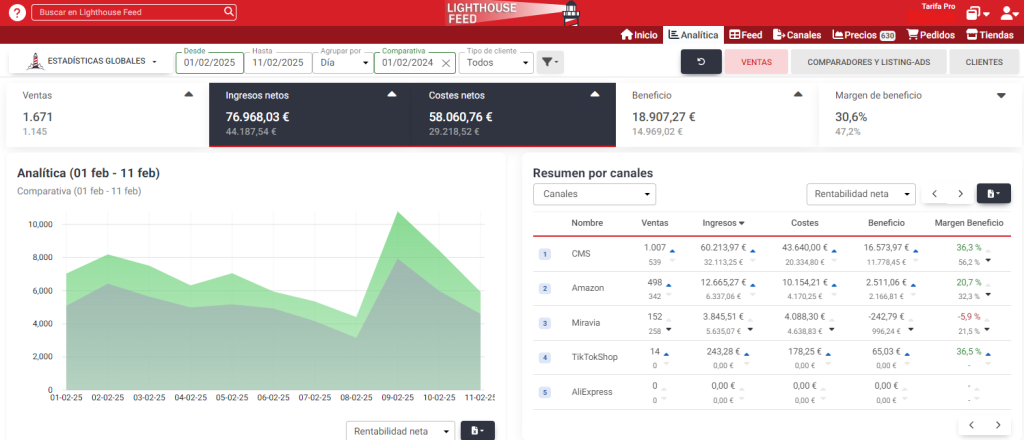
Task: Open Tipo de cliente dropdown
Action: point(496,63)
